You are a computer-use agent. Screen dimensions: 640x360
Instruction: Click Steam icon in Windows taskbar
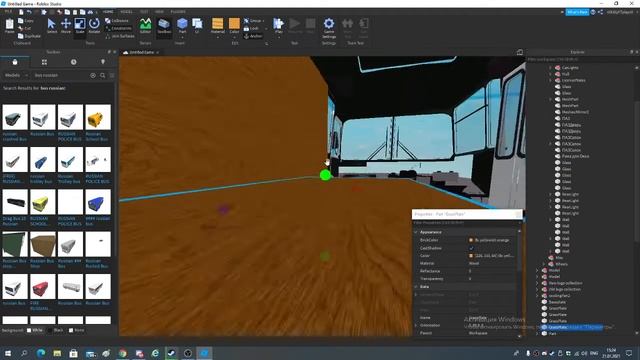point(171,353)
